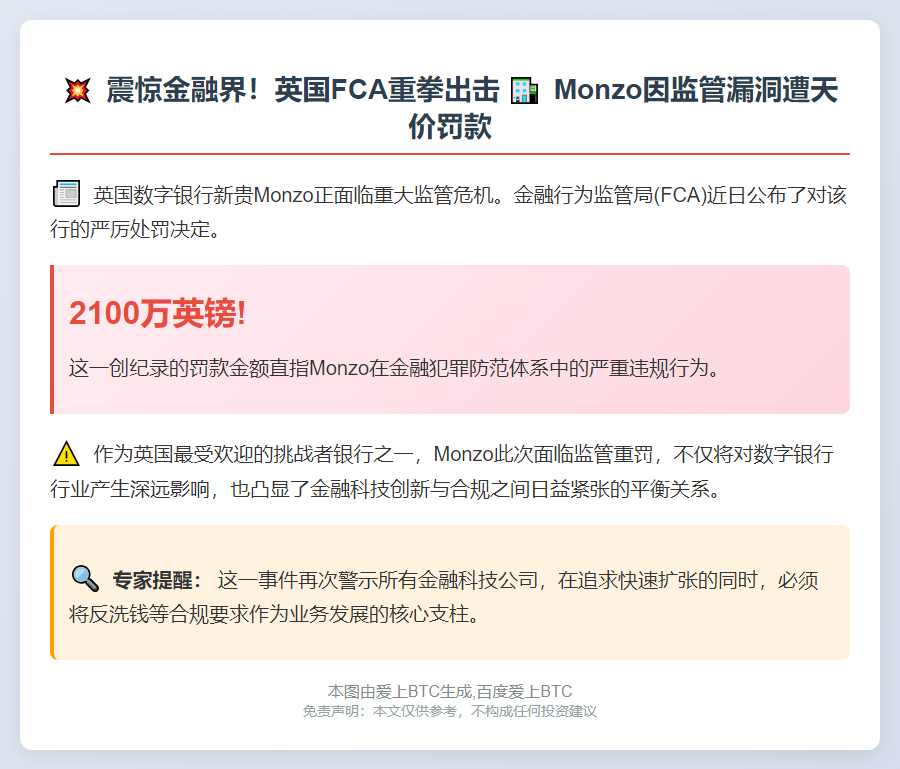Click the newspaper emoji before first paragraph
The image size is (900, 769).
67,193
